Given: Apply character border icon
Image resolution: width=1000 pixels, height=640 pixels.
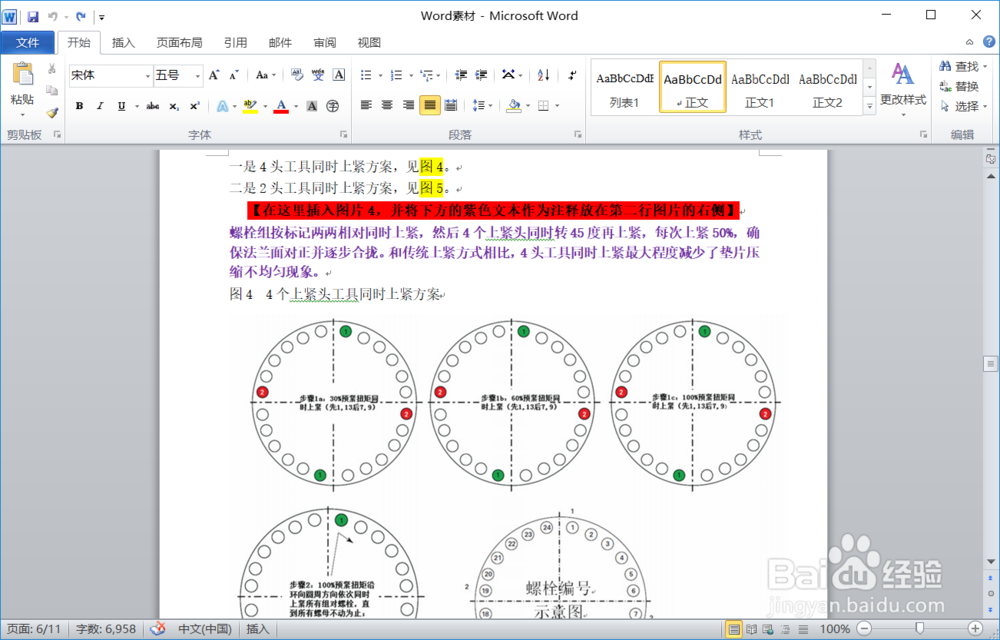Looking at the screenshot, I should (339, 75).
